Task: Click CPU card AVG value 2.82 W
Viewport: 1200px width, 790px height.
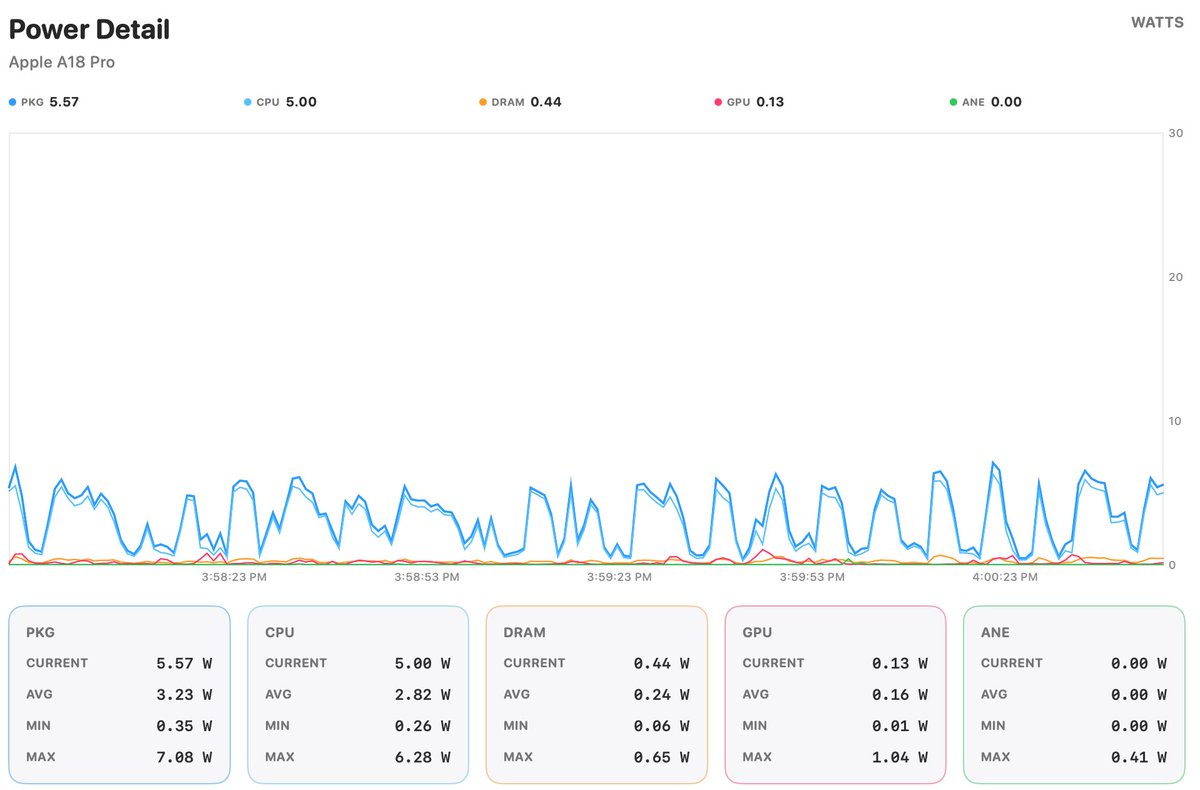Action: [423, 694]
